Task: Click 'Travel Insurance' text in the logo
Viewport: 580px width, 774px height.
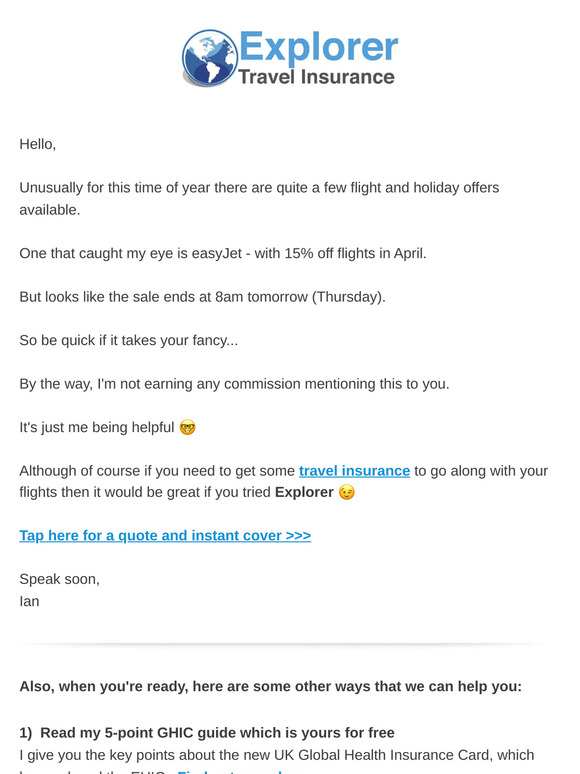Action: [316, 77]
